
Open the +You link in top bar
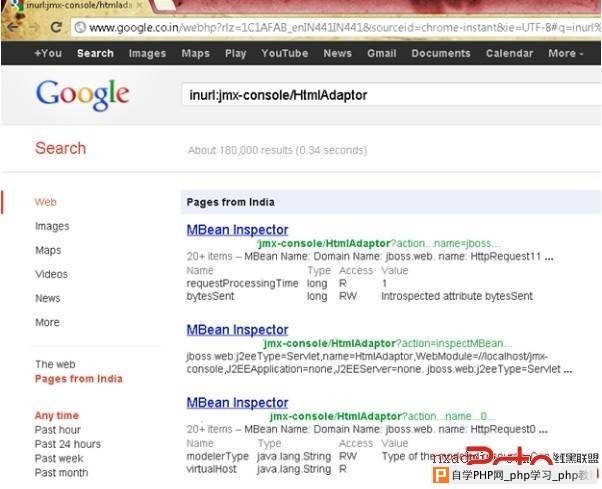[48, 53]
